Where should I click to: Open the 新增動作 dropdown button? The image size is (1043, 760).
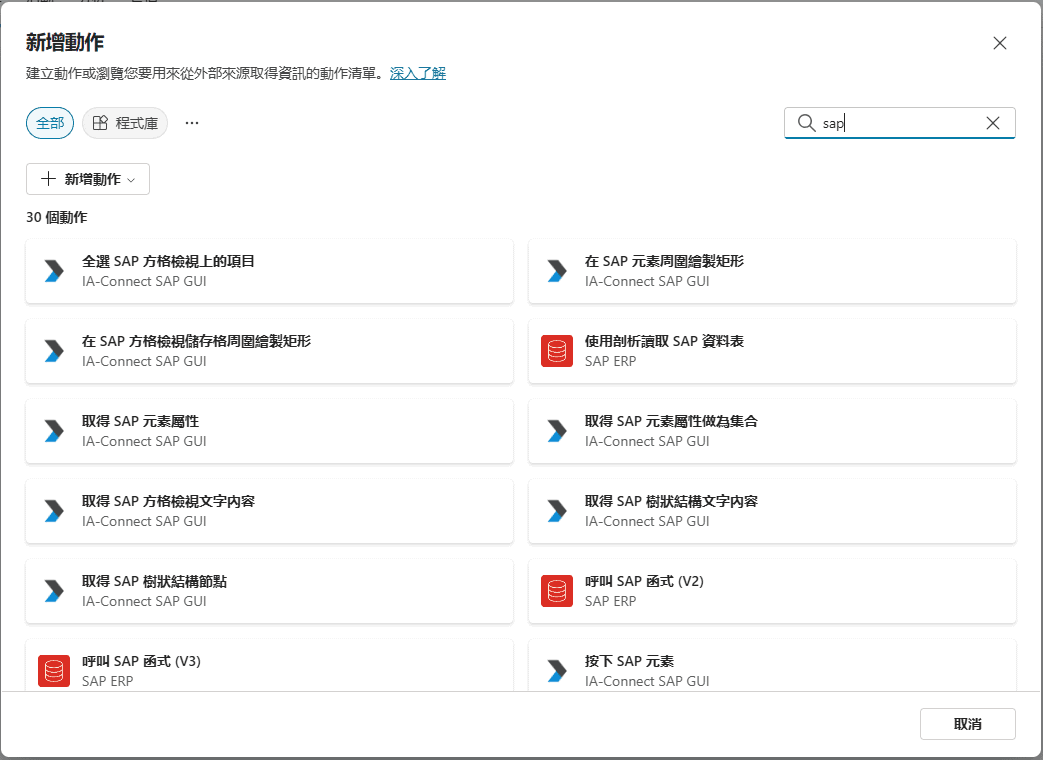(x=88, y=179)
